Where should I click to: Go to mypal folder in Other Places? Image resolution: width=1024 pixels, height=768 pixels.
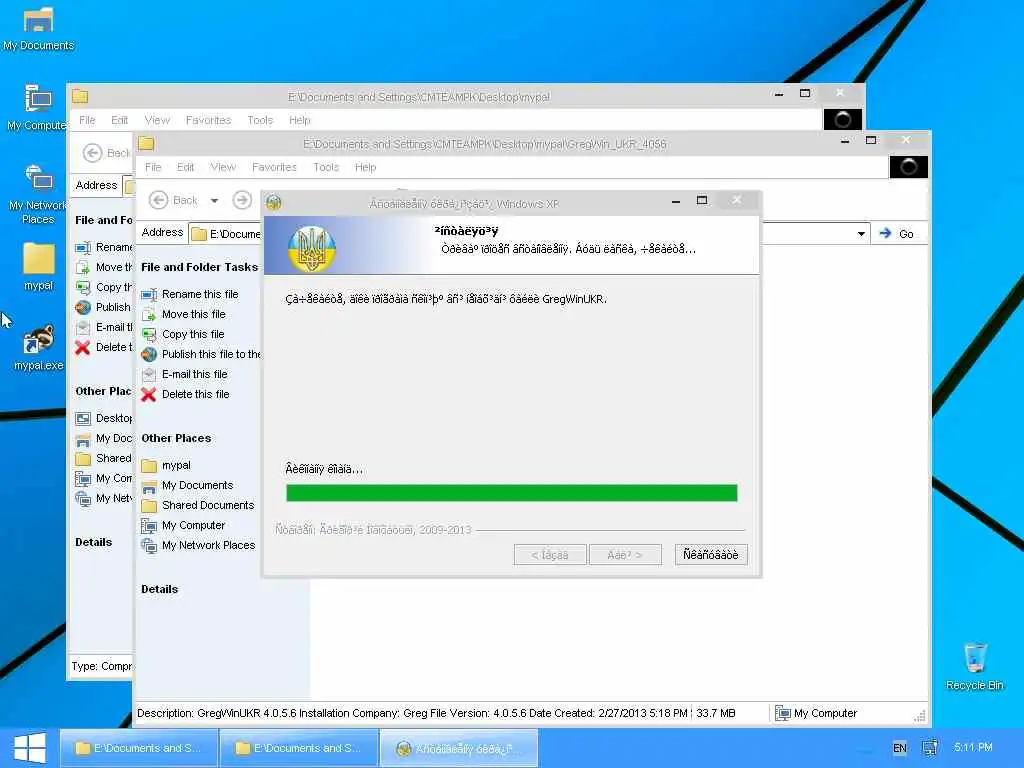[176, 466]
